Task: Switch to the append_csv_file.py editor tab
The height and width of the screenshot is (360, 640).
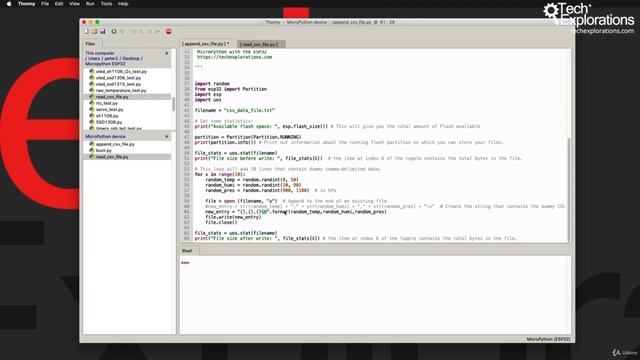Action: (206, 44)
